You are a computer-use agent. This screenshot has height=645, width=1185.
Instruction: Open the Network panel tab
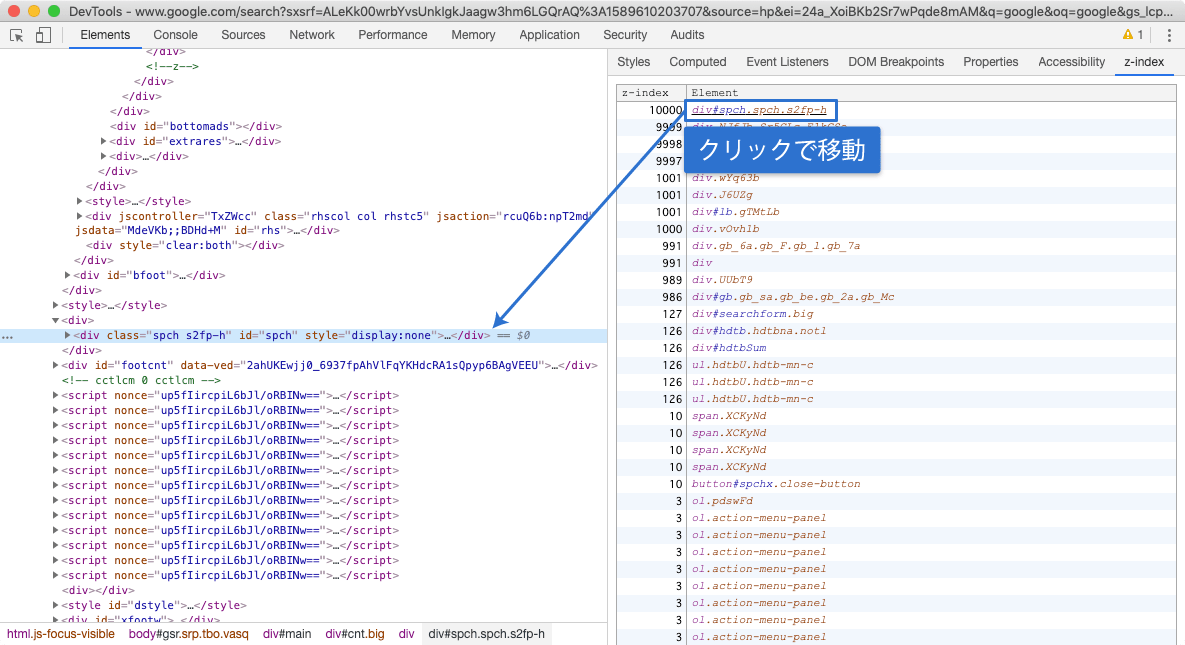click(311, 35)
